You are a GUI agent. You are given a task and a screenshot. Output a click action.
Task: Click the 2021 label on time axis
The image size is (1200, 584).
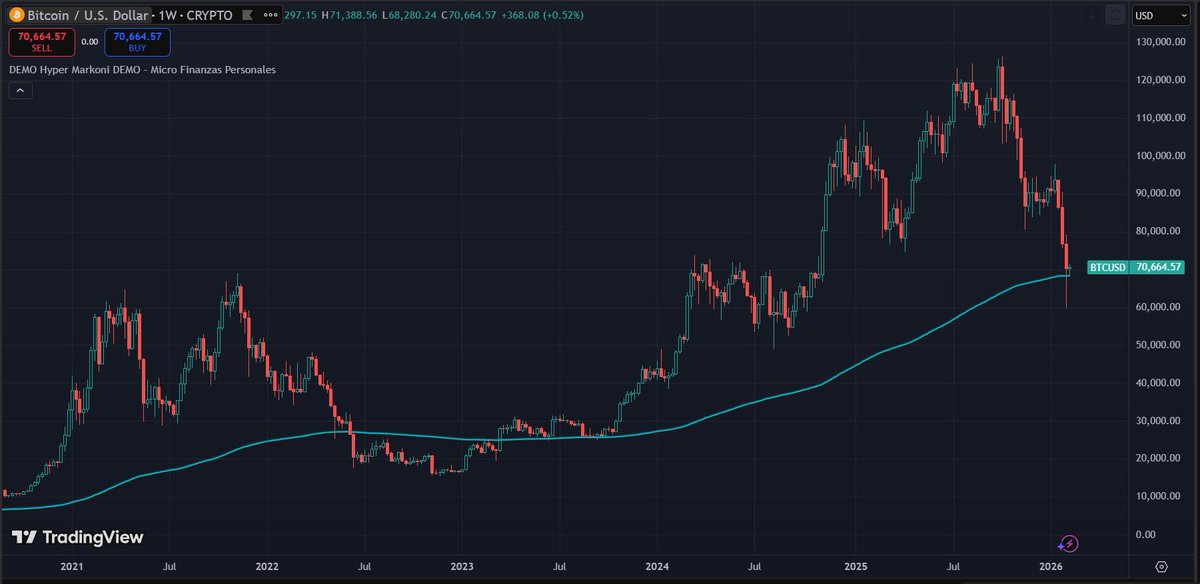click(x=74, y=566)
